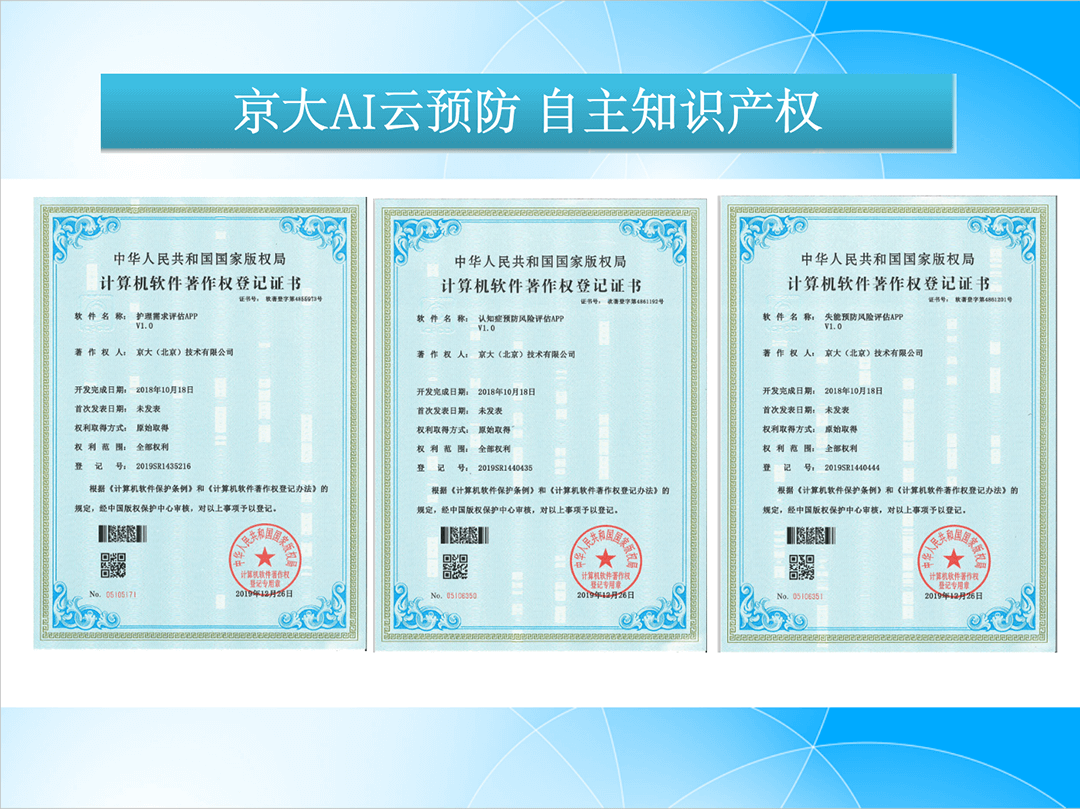Click 证书号 line on 失能预防风险评估APP certificate
The height and width of the screenshot is (809, 1080).
(970, 300)
